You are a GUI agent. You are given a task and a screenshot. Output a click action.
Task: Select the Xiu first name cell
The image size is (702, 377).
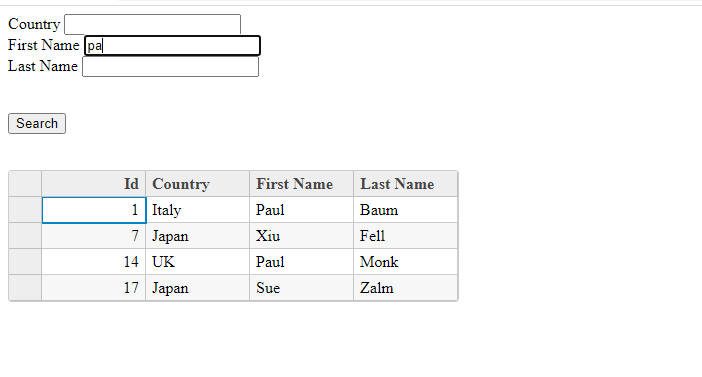point(301,236)
